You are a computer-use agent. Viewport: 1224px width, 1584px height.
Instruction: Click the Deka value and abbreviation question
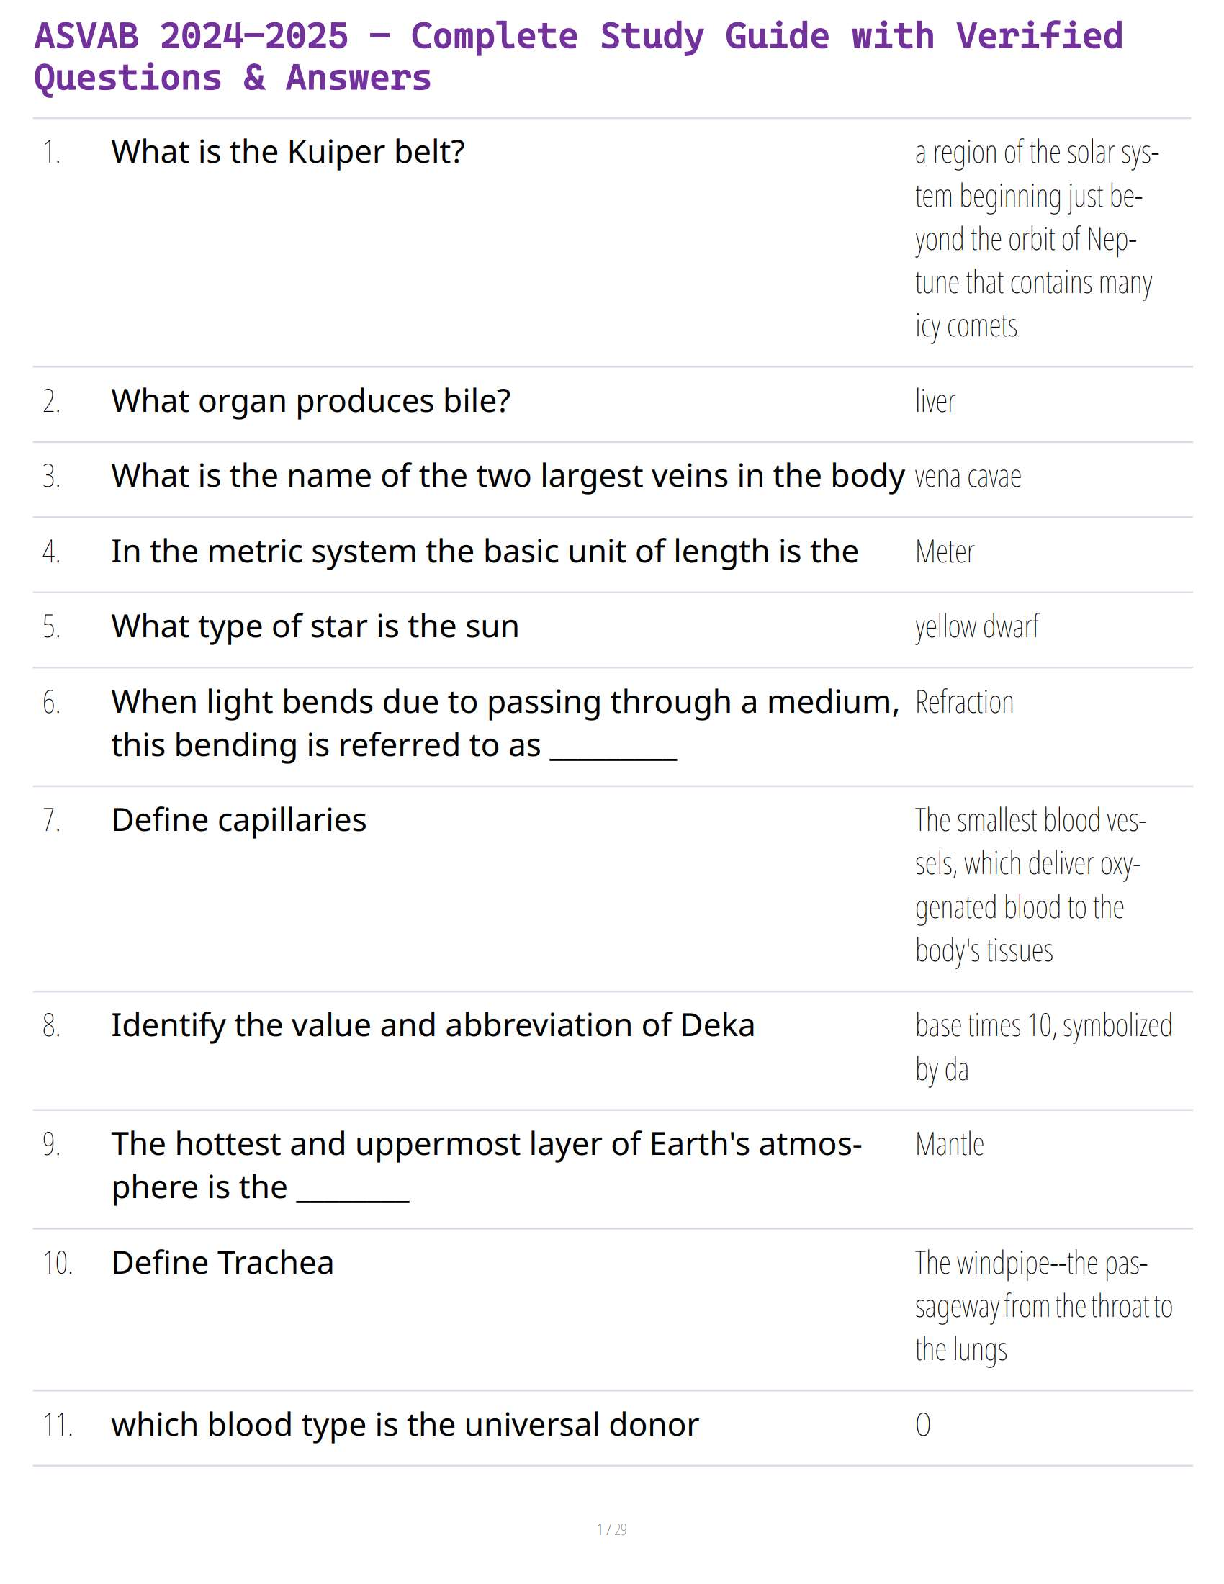[x=432, y=1025]
